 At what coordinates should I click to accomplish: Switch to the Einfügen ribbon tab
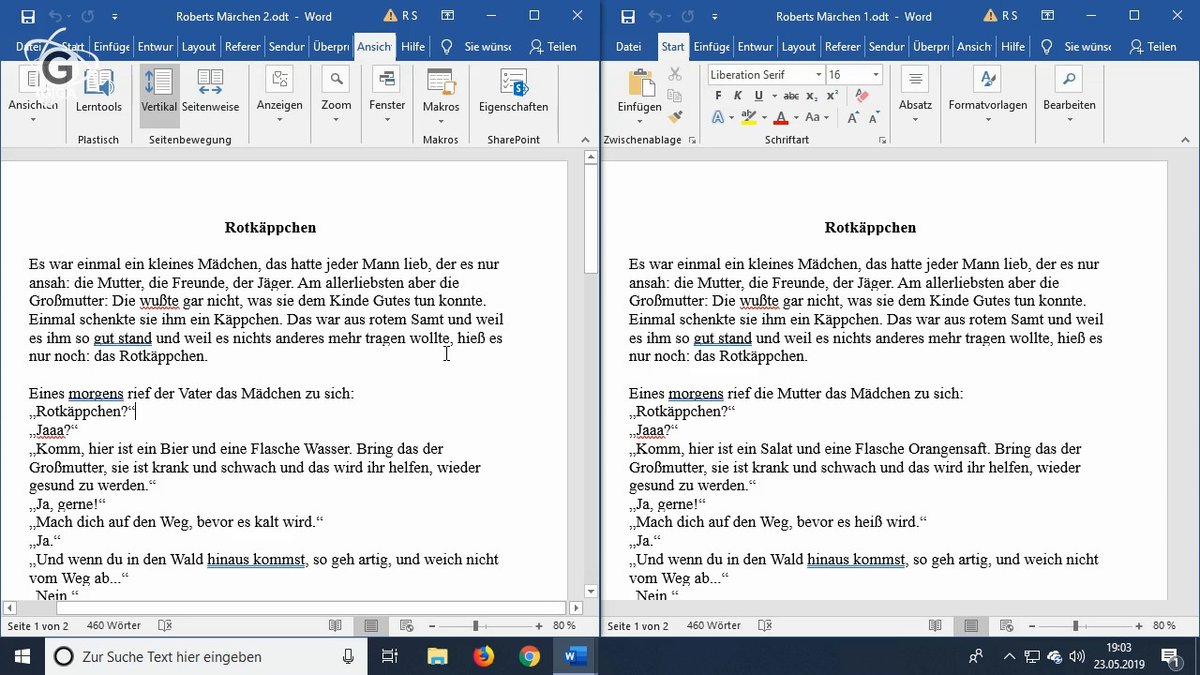tap(711, 46)
